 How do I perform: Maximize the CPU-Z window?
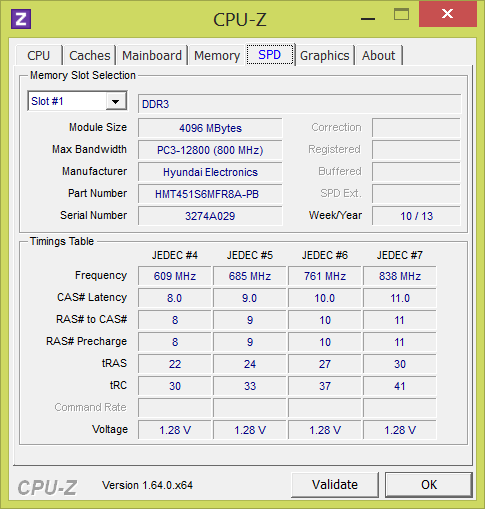click(x=401, y=15)
